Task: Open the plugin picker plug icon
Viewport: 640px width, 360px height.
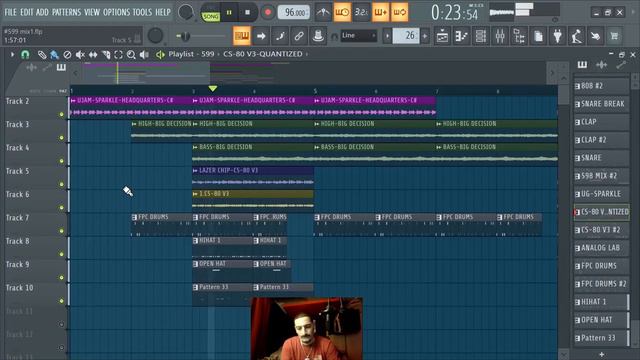Action: click(x=558, y=36)
